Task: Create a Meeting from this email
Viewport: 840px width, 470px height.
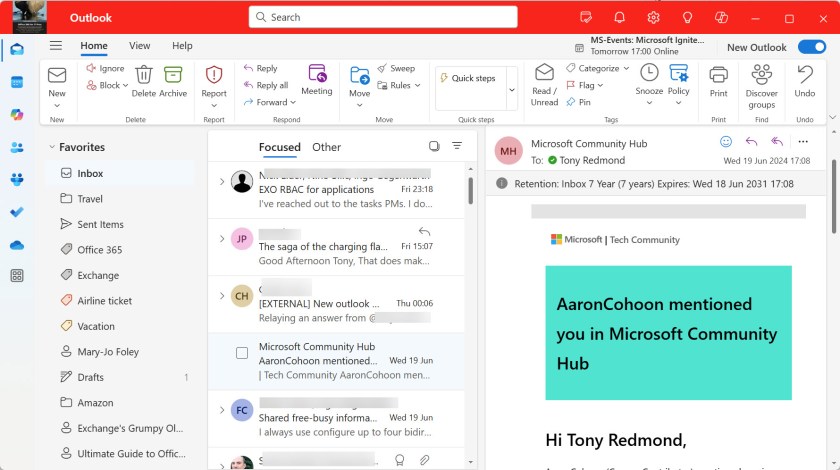Action: coord(317,80)
